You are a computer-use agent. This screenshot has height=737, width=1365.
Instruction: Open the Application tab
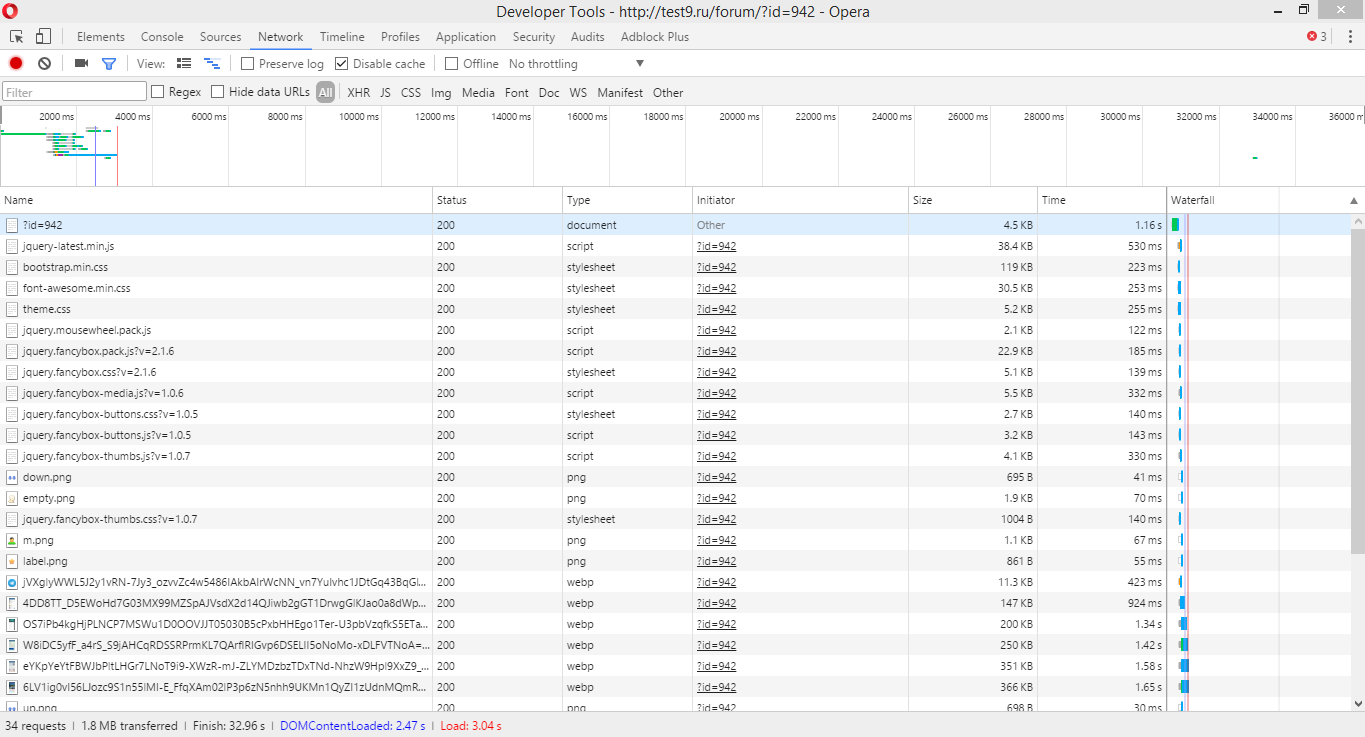[x=465, y=37]
